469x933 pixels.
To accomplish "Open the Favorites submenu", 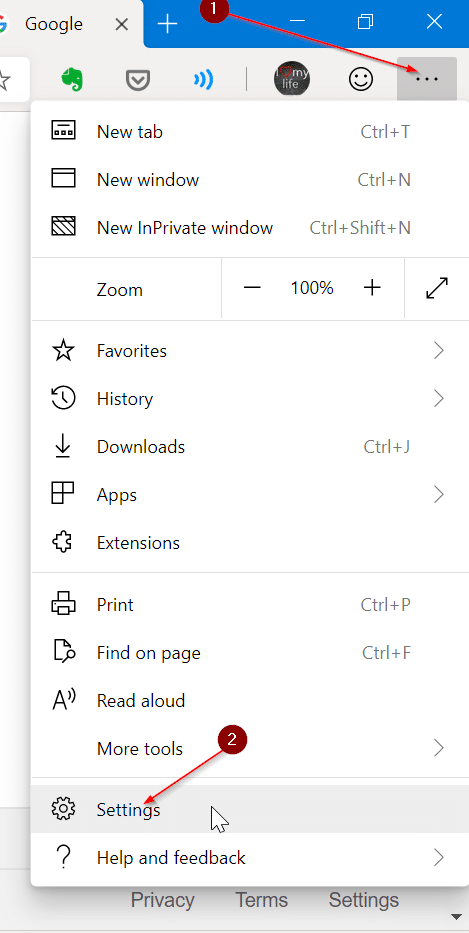I will 250,351.
